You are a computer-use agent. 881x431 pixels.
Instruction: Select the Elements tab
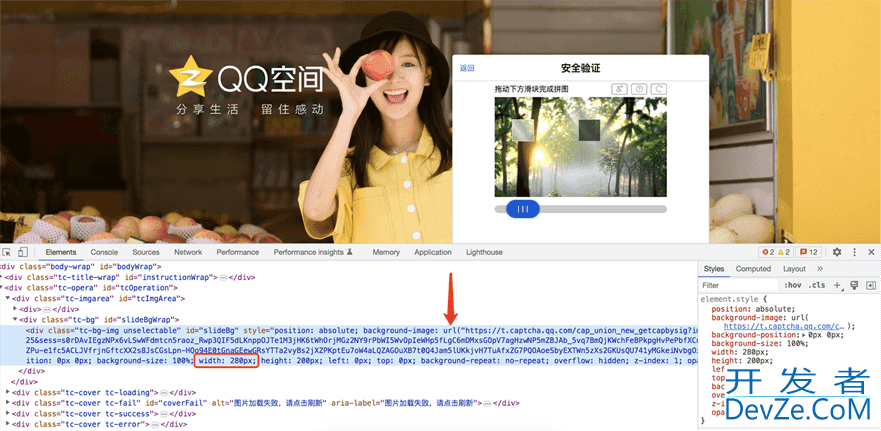click(x=61, y=252)
